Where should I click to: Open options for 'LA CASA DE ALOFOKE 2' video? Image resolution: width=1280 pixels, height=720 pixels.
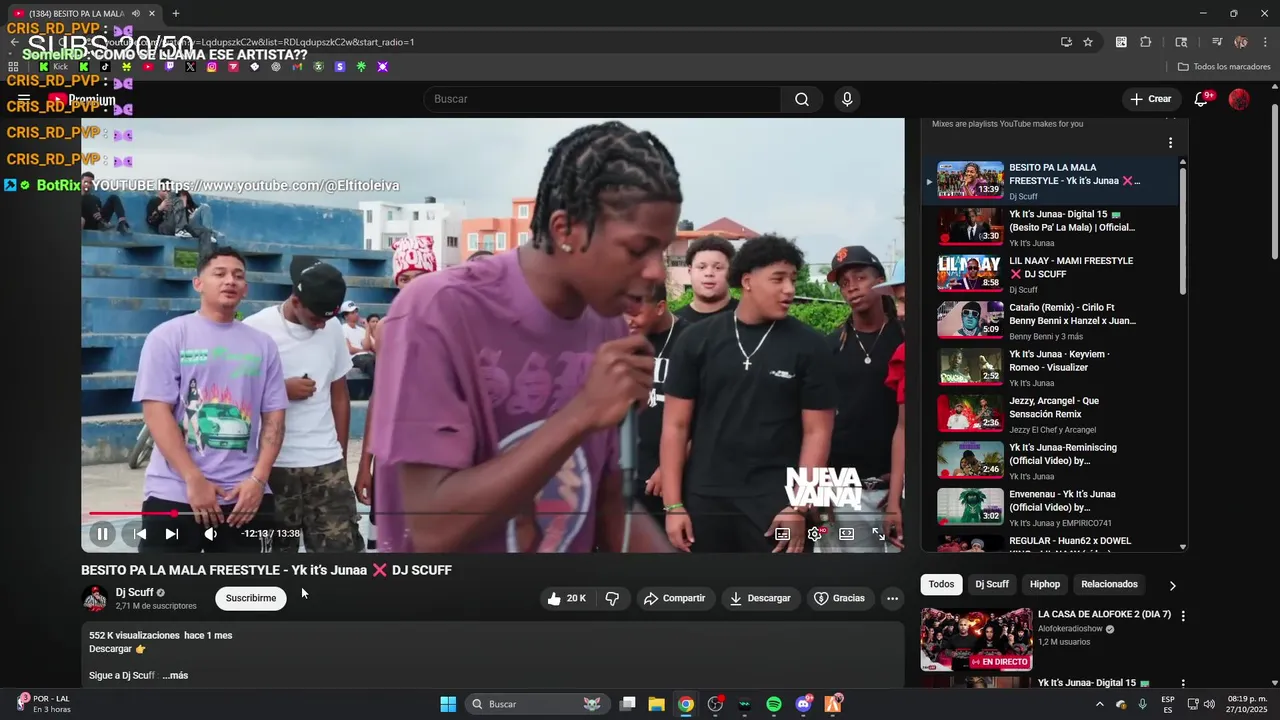(1183, 616)
